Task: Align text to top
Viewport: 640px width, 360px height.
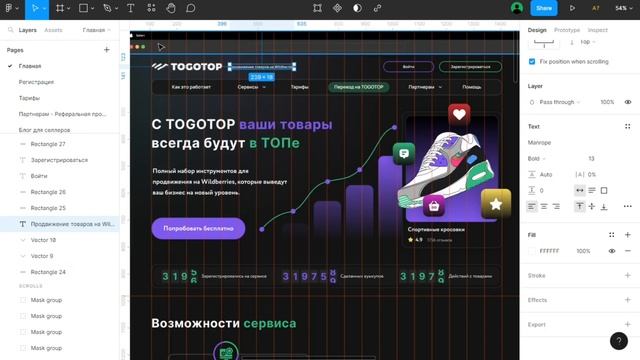Action: (x=580, y=207)
